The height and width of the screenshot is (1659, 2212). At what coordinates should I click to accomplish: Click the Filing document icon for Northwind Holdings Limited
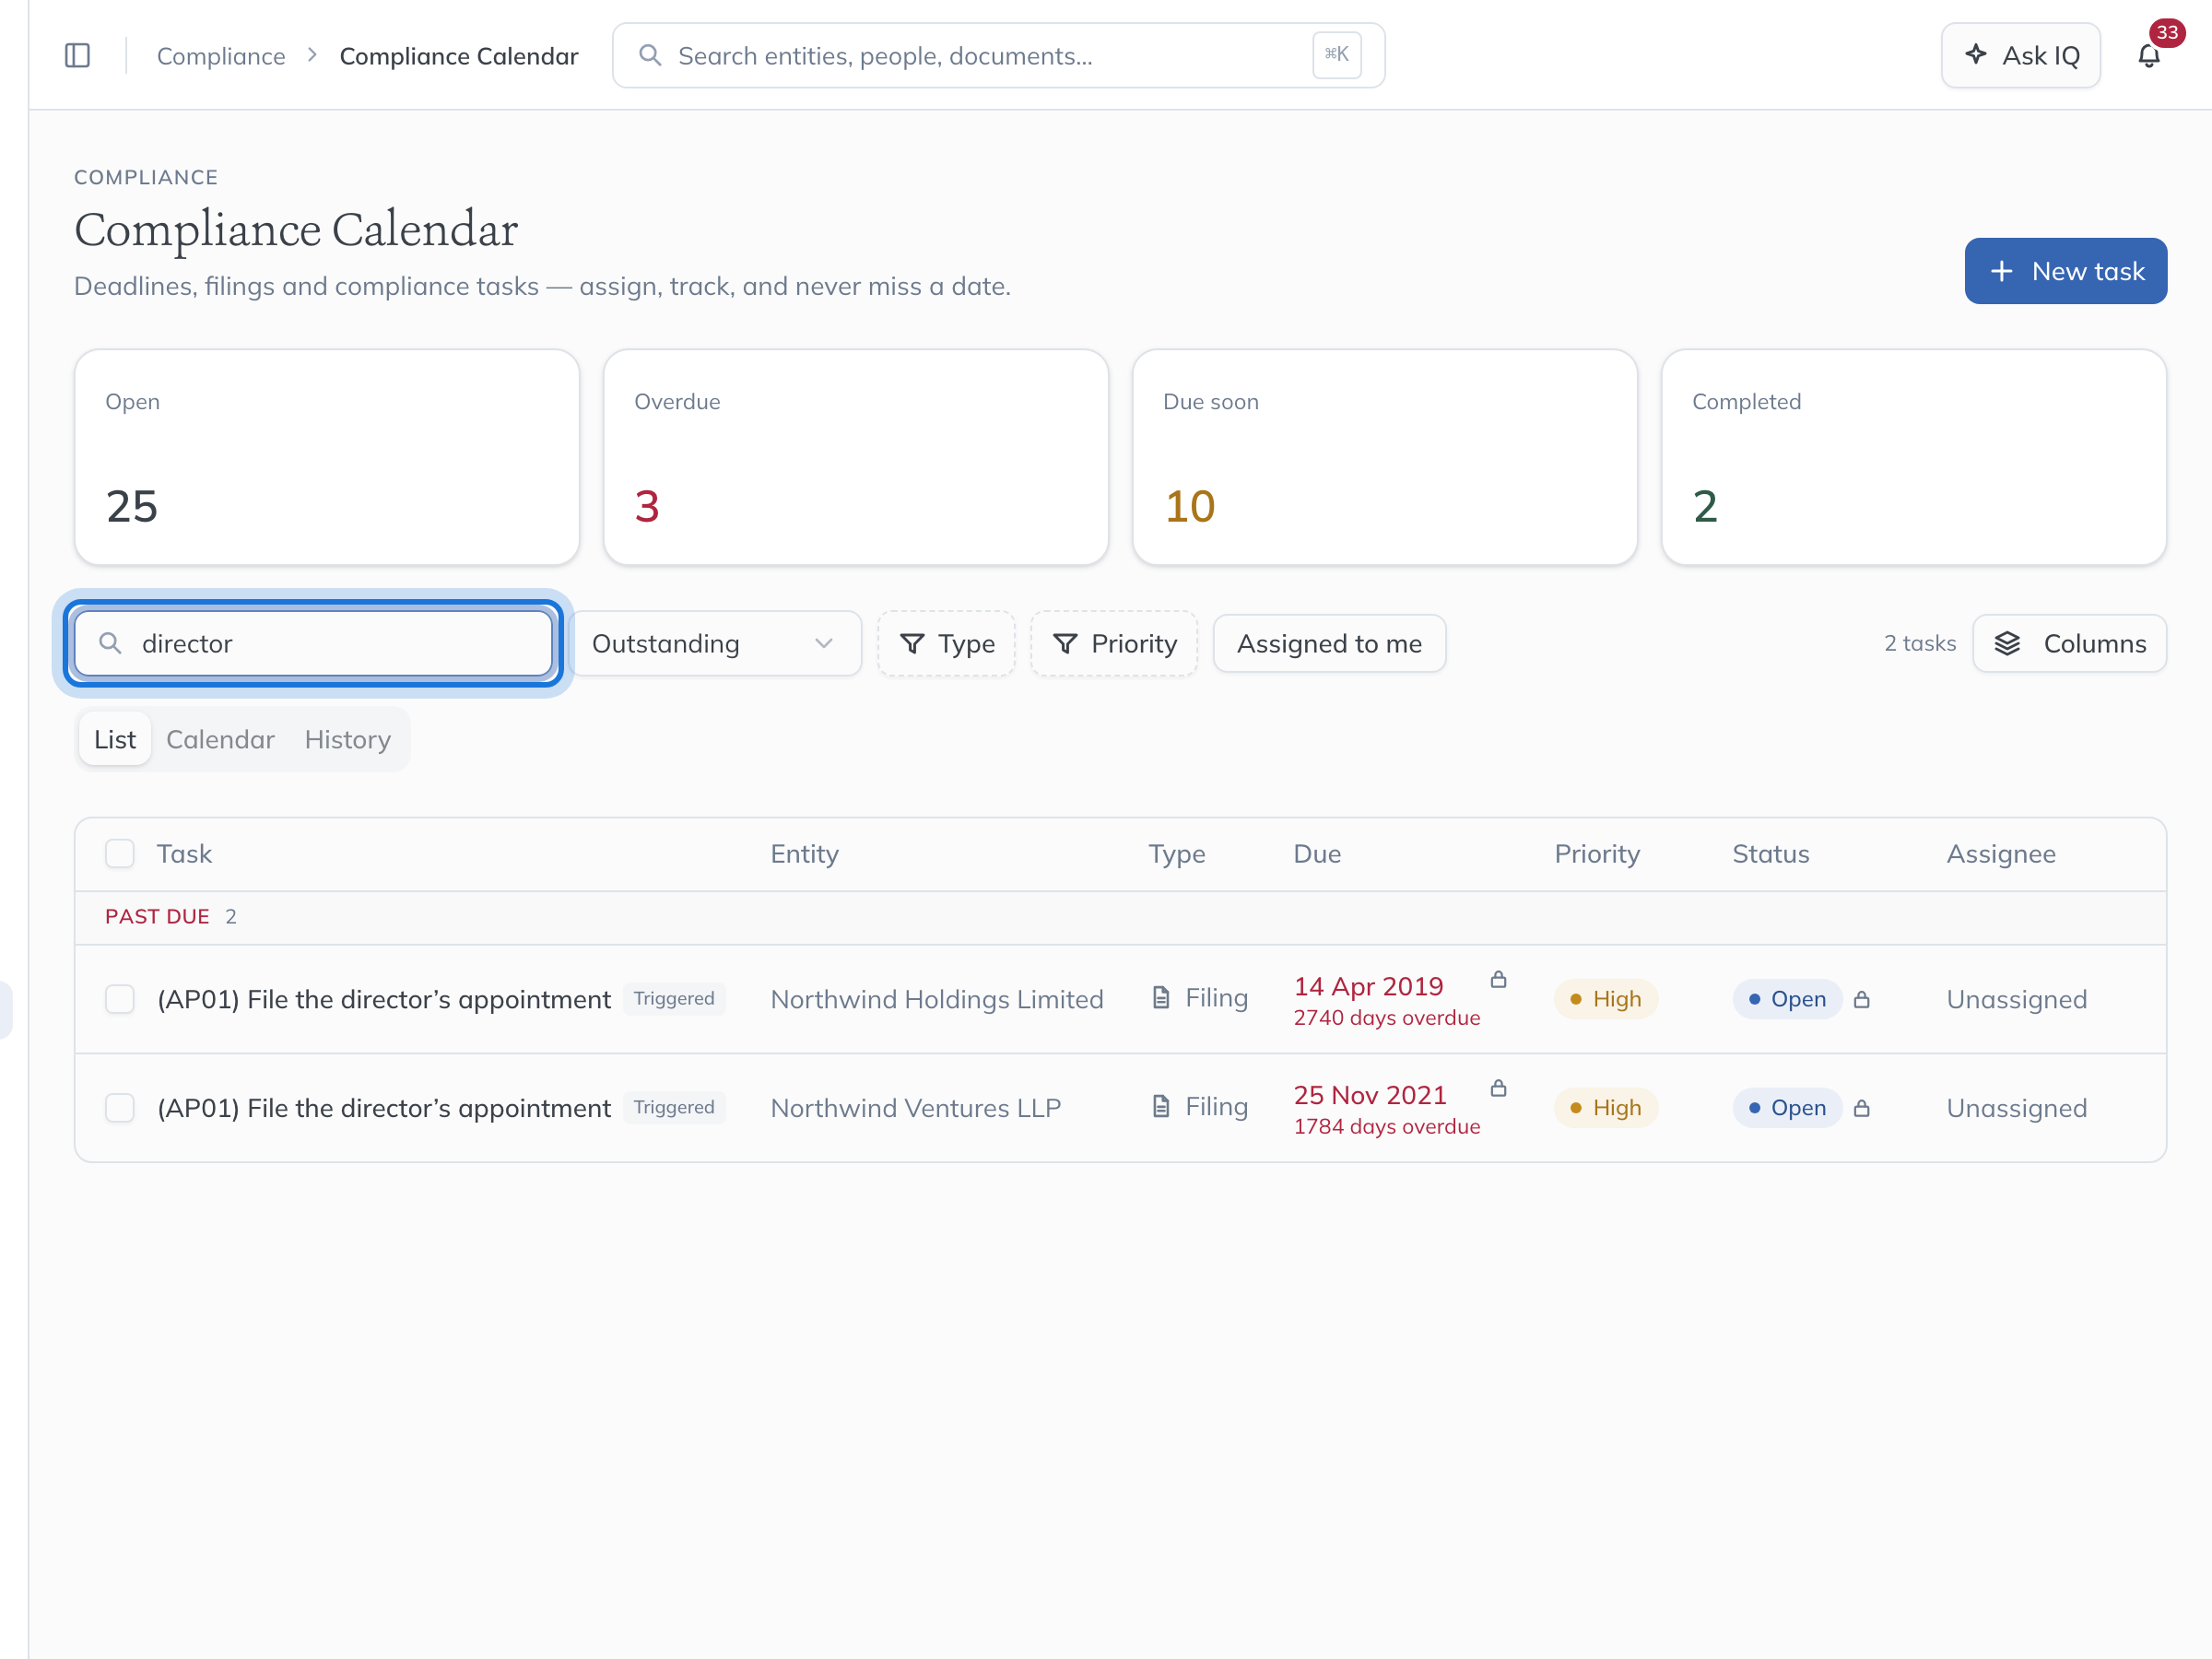click(1161, 998)
